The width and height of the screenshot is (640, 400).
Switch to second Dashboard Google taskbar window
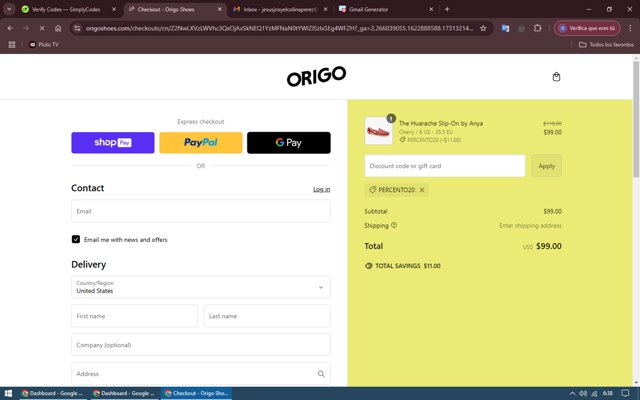click(124, 393)
